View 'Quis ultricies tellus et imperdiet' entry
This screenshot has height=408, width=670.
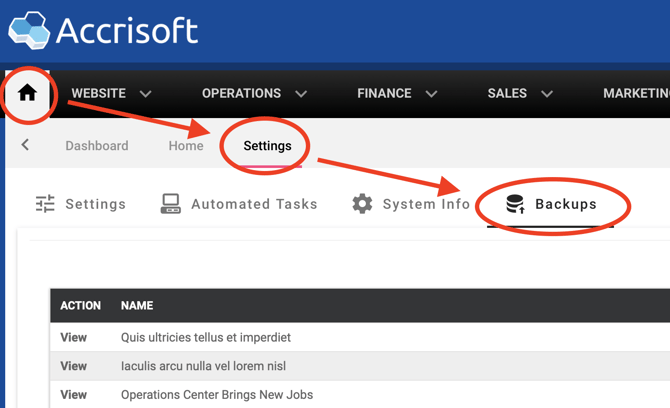click(74, 337)
